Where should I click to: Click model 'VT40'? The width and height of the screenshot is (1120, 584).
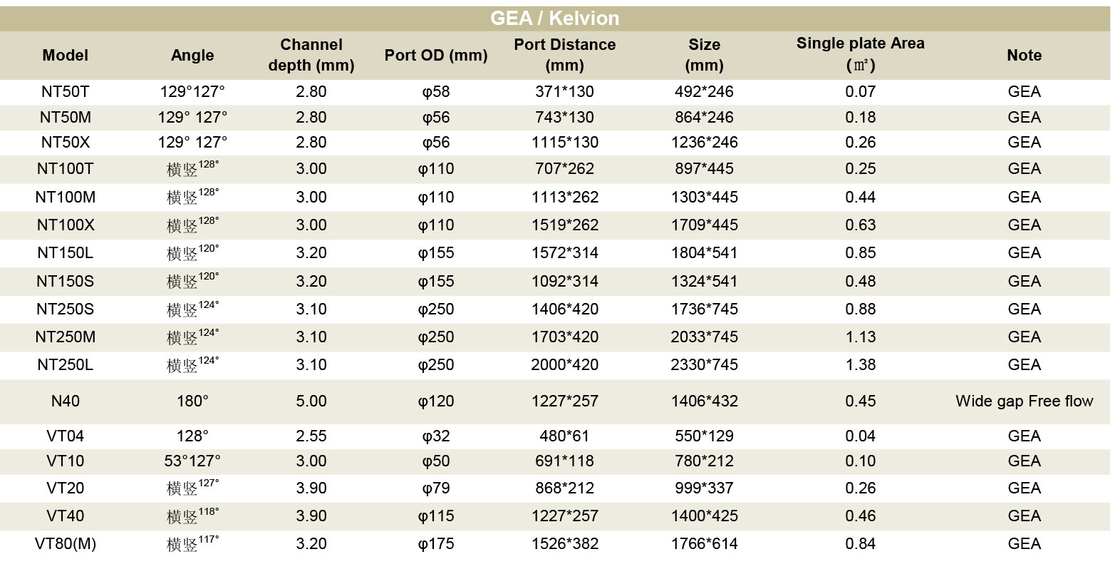[x=65, y=516]
